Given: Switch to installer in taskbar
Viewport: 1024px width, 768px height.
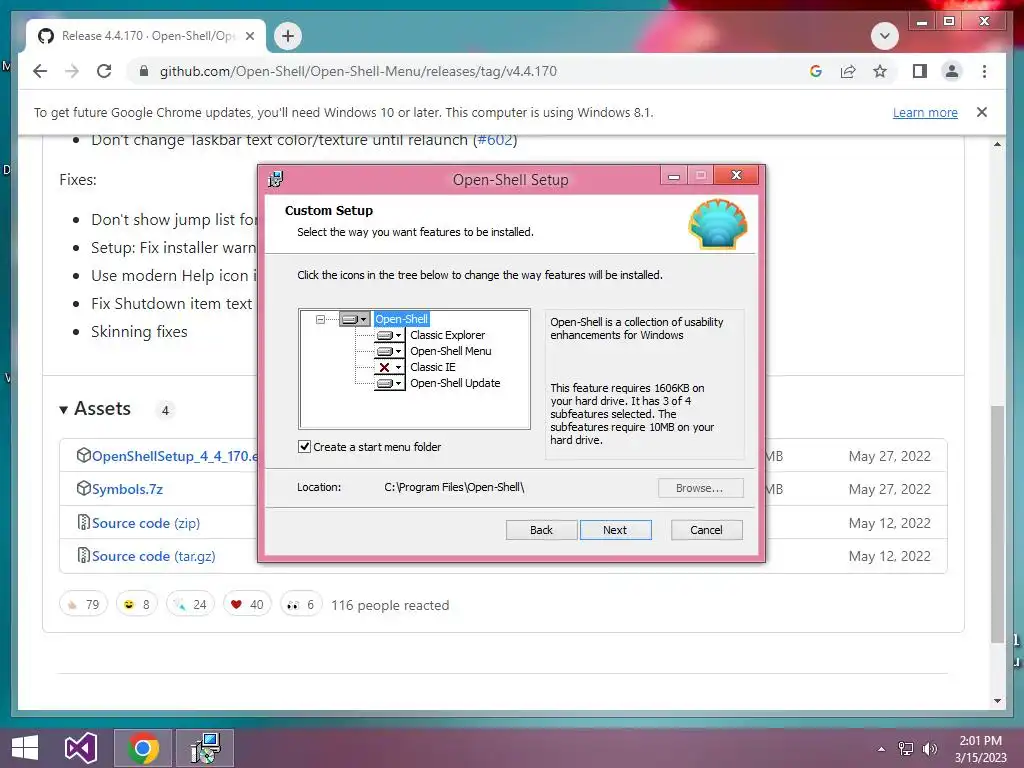Looking at the screenshot, I should pos(205,748).
